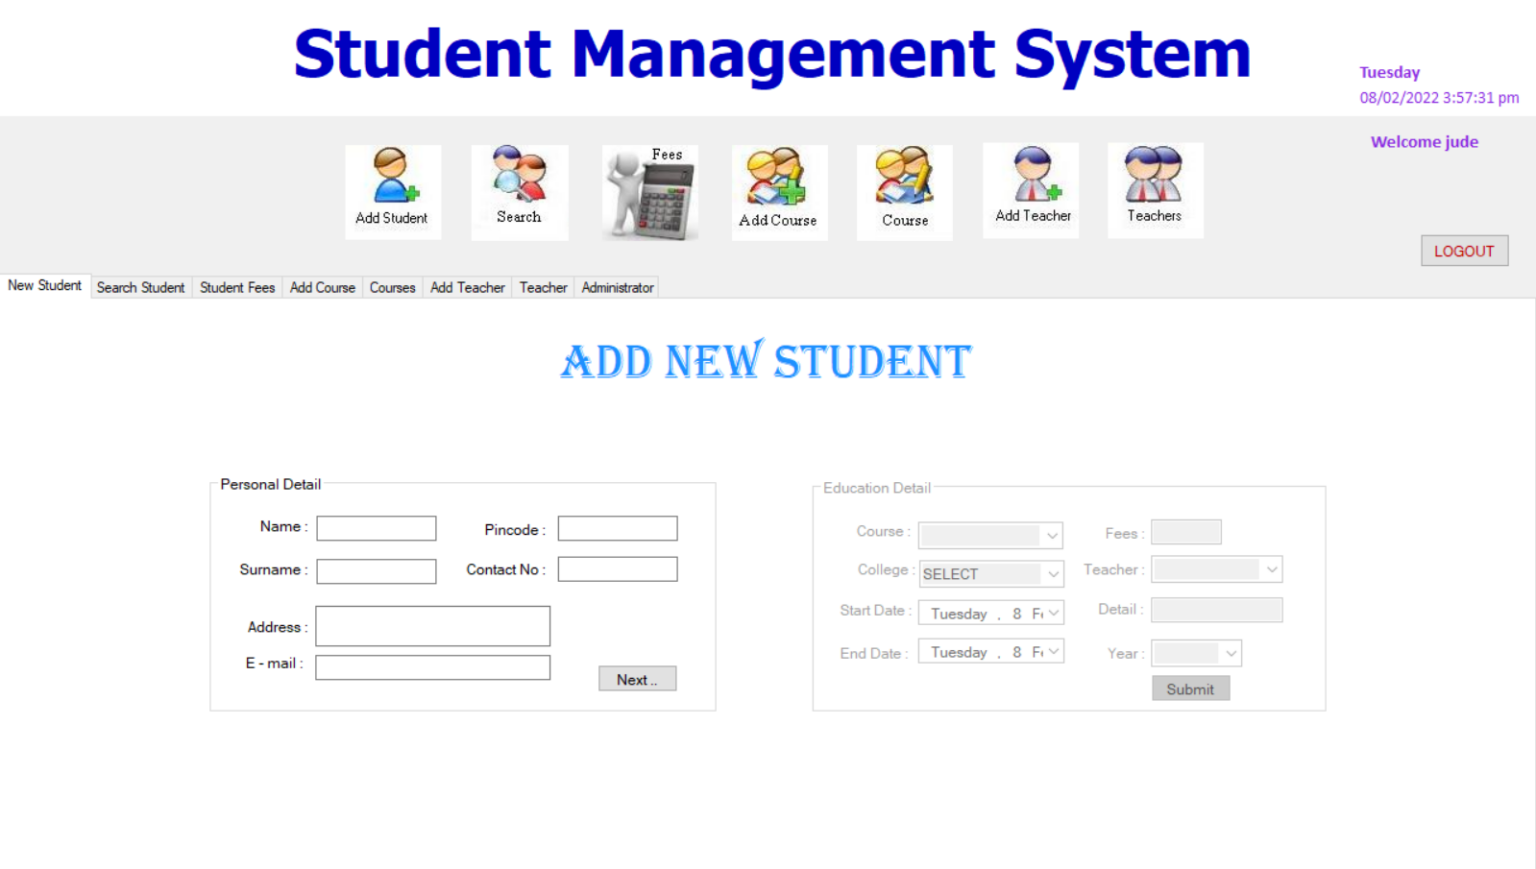Open the Course dropdown under Education Detail

(x=1053, y=535)
